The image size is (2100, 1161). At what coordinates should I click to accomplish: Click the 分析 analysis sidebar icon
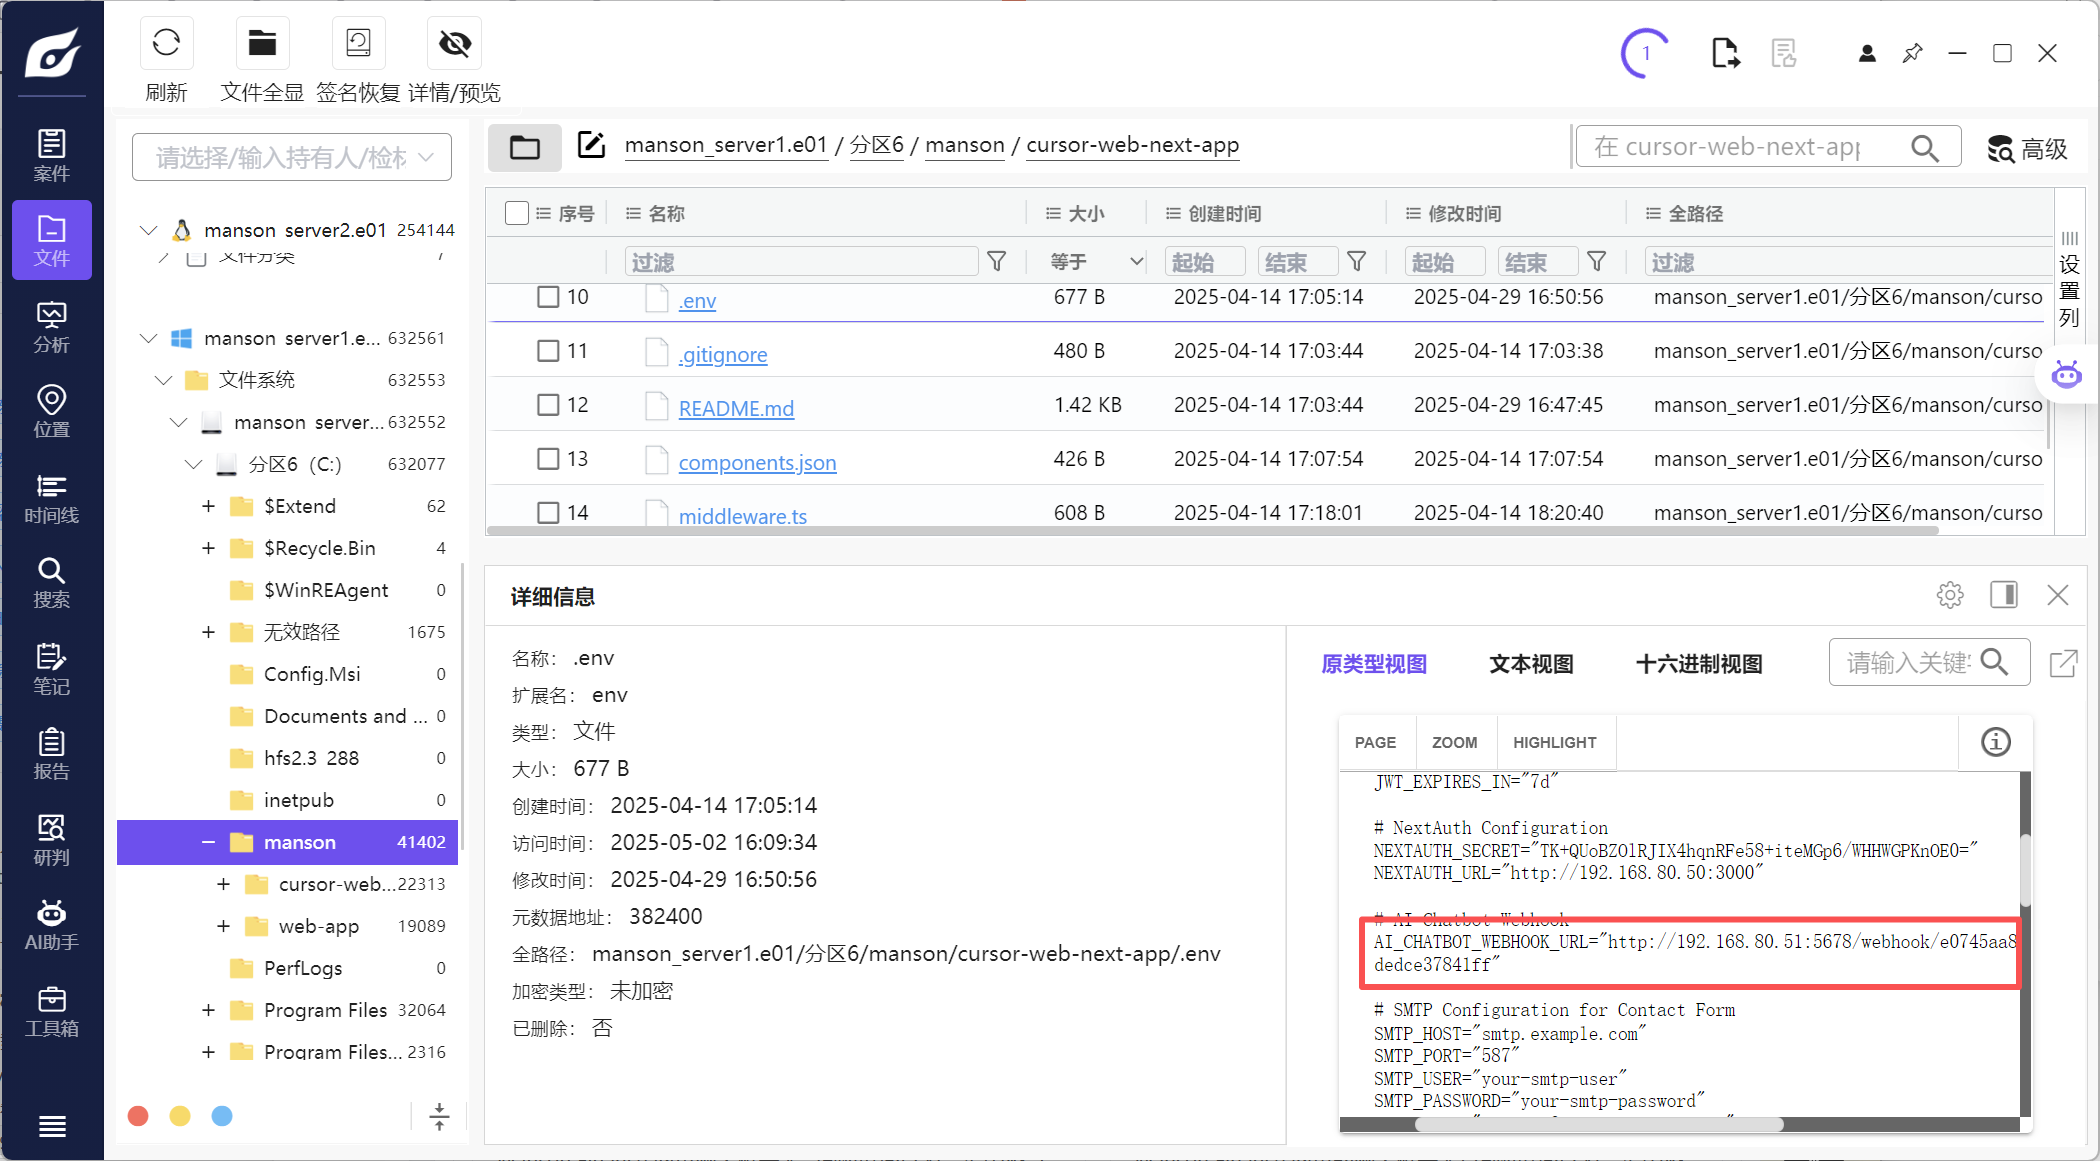[51, 327]
